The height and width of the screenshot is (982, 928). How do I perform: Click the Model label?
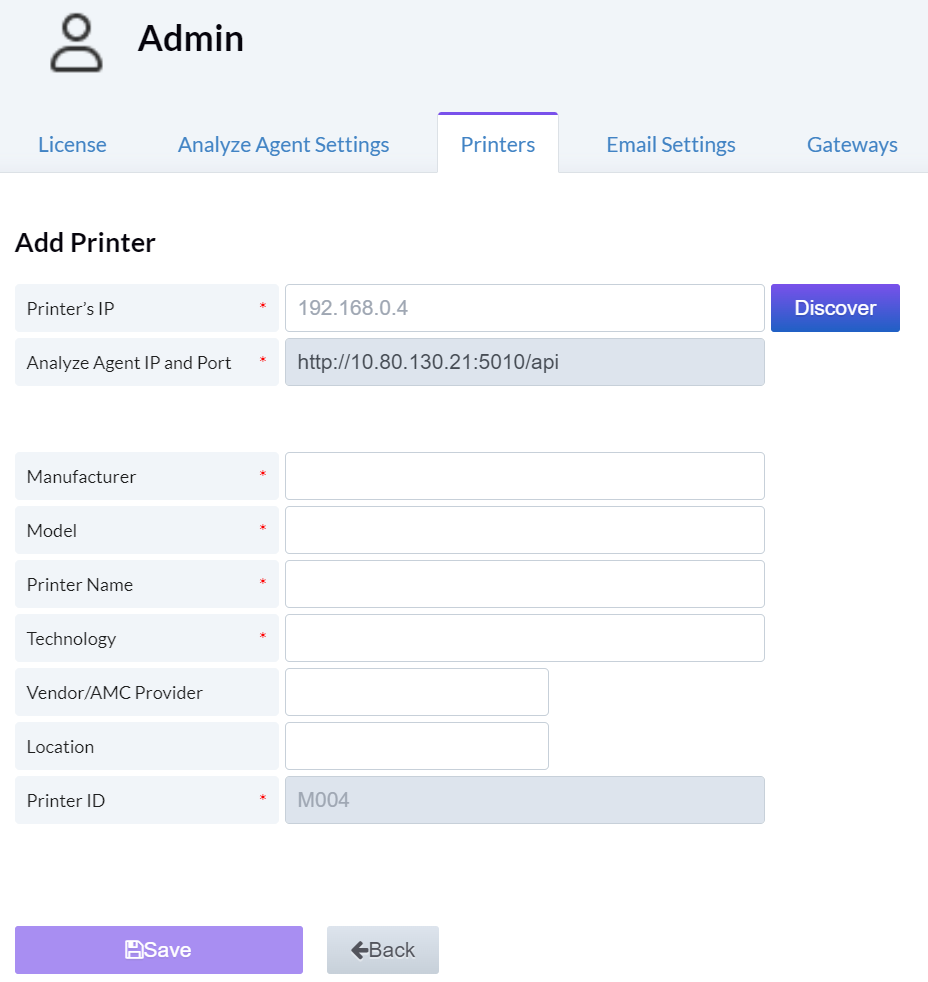coord(52,530)
